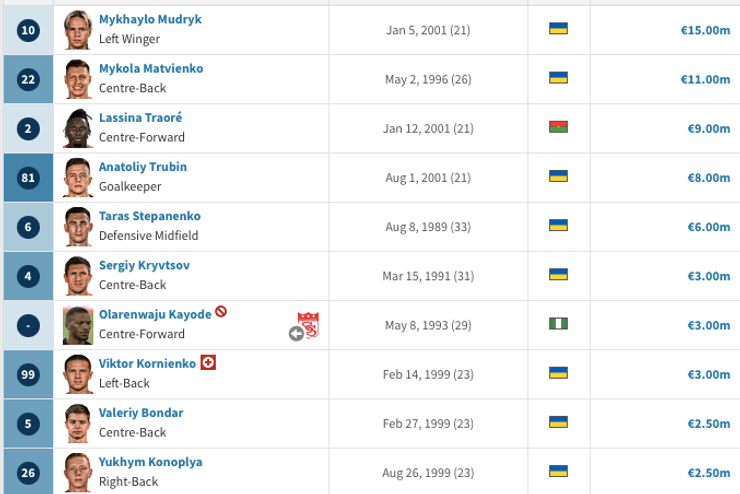Screen dimensions: 740x494
Task: Click the gray loan arrow icon in Kayode's row
Action: (296, 334)
